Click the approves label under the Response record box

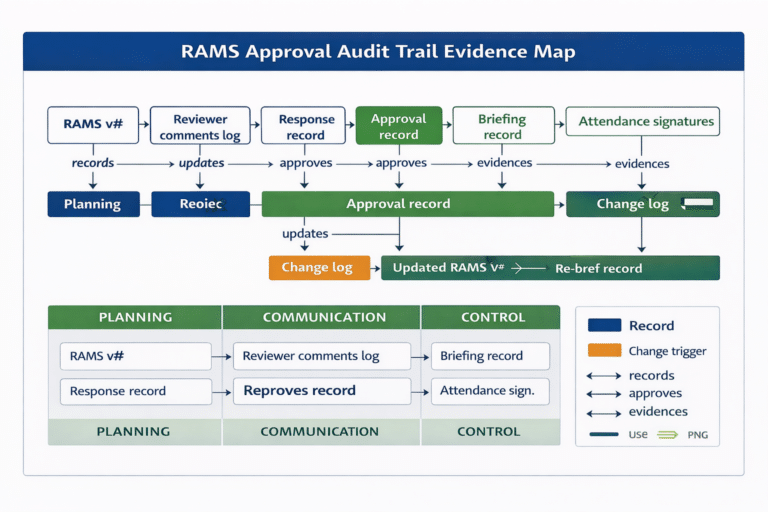[306, 163]
